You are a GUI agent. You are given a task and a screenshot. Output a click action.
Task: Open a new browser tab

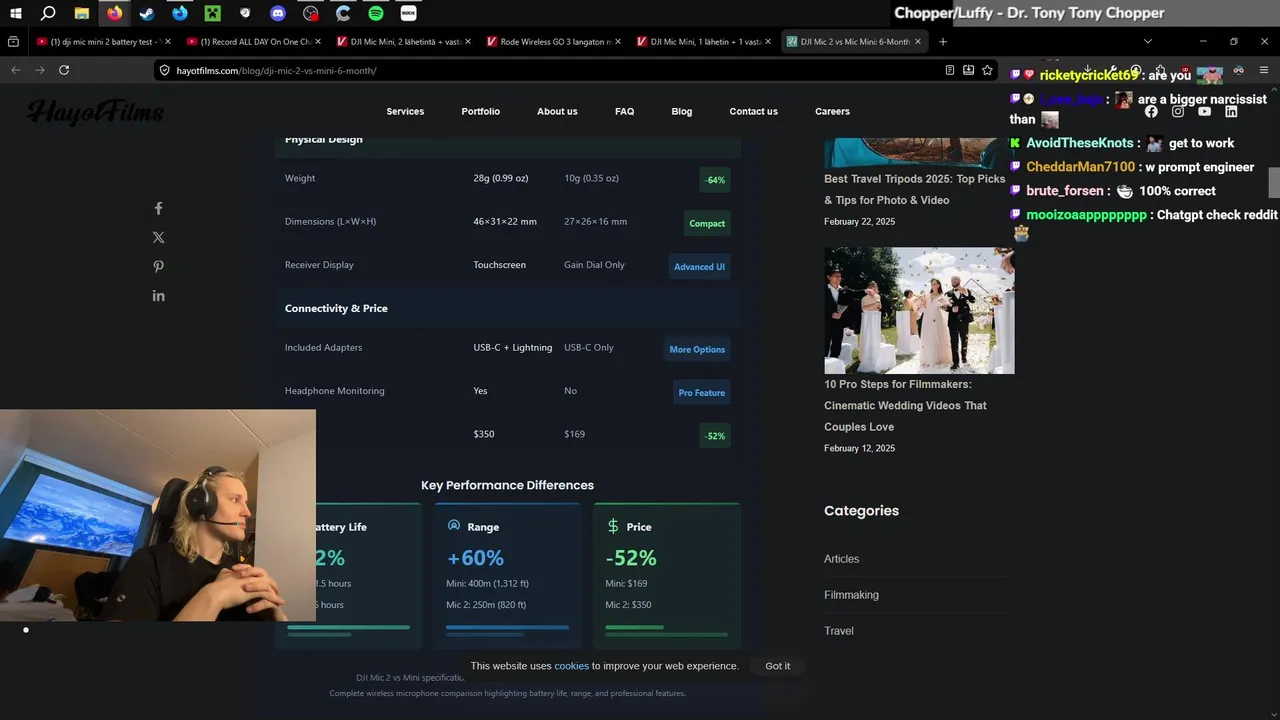[x=942, y=42]
